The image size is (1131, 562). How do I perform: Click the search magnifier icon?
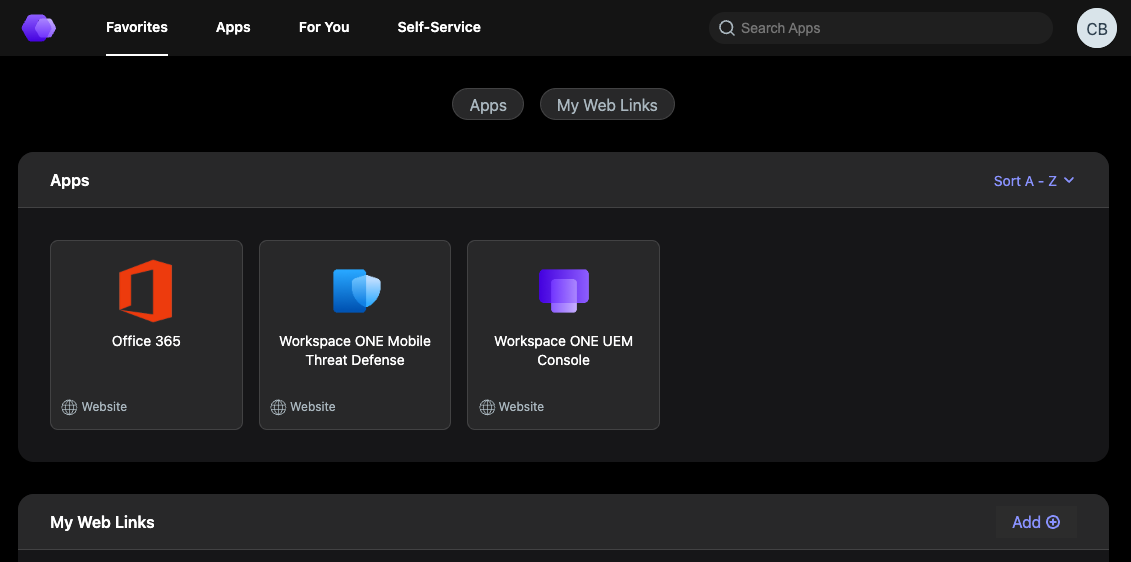[727, 28]
